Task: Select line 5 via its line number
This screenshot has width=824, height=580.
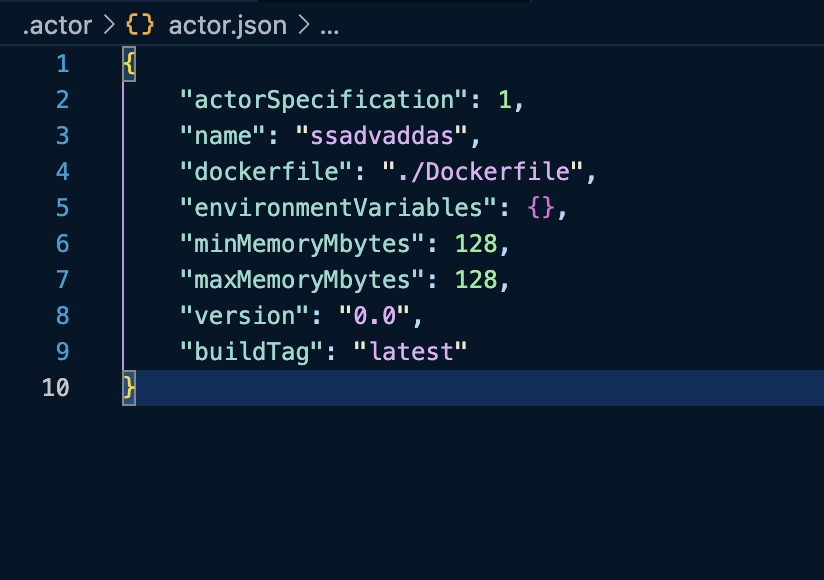Action: click(x=63, y=208)
